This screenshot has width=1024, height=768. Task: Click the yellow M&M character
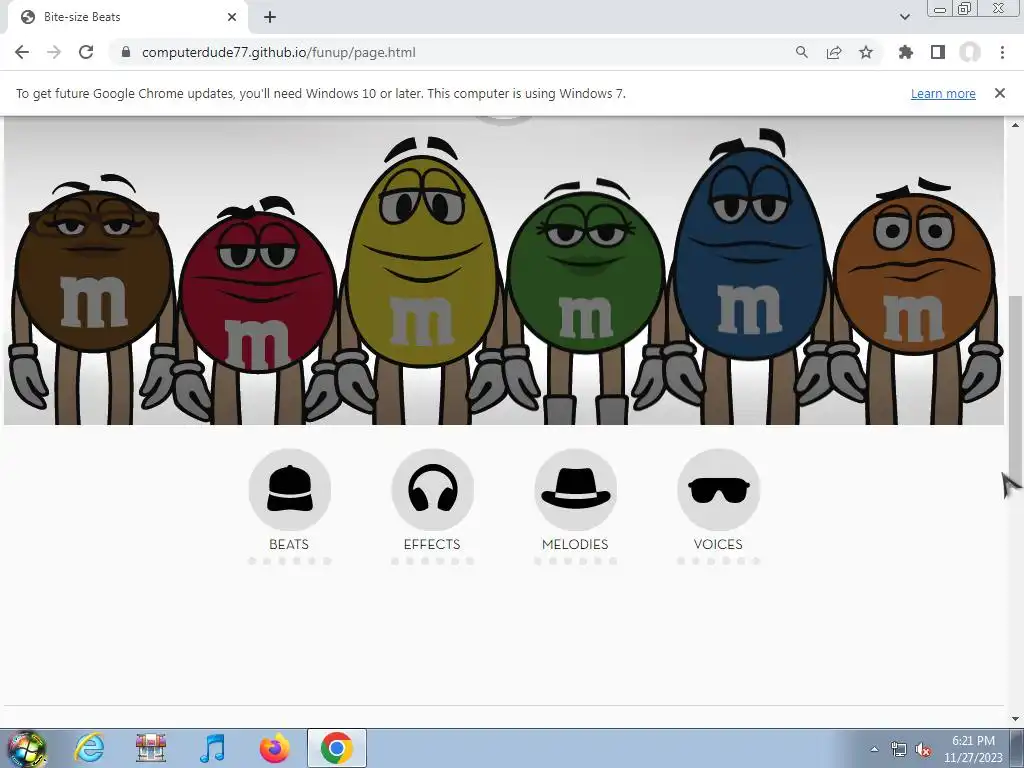421,261
